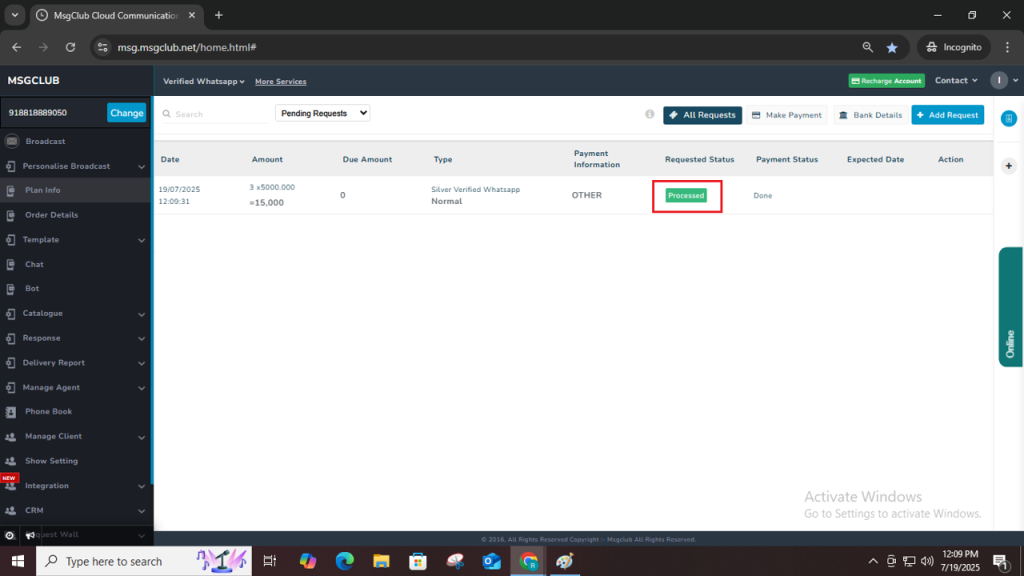This screenshot has width=1024, height=576.
Task: Click the Change number button
Action: [127, 112]
